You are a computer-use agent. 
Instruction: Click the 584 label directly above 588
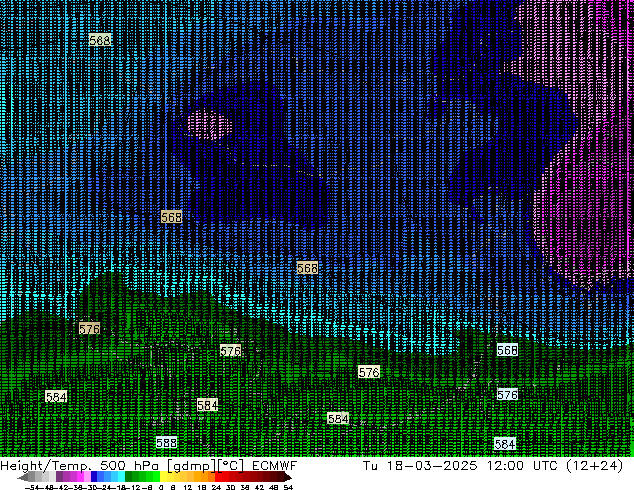[x=207, y=405]
